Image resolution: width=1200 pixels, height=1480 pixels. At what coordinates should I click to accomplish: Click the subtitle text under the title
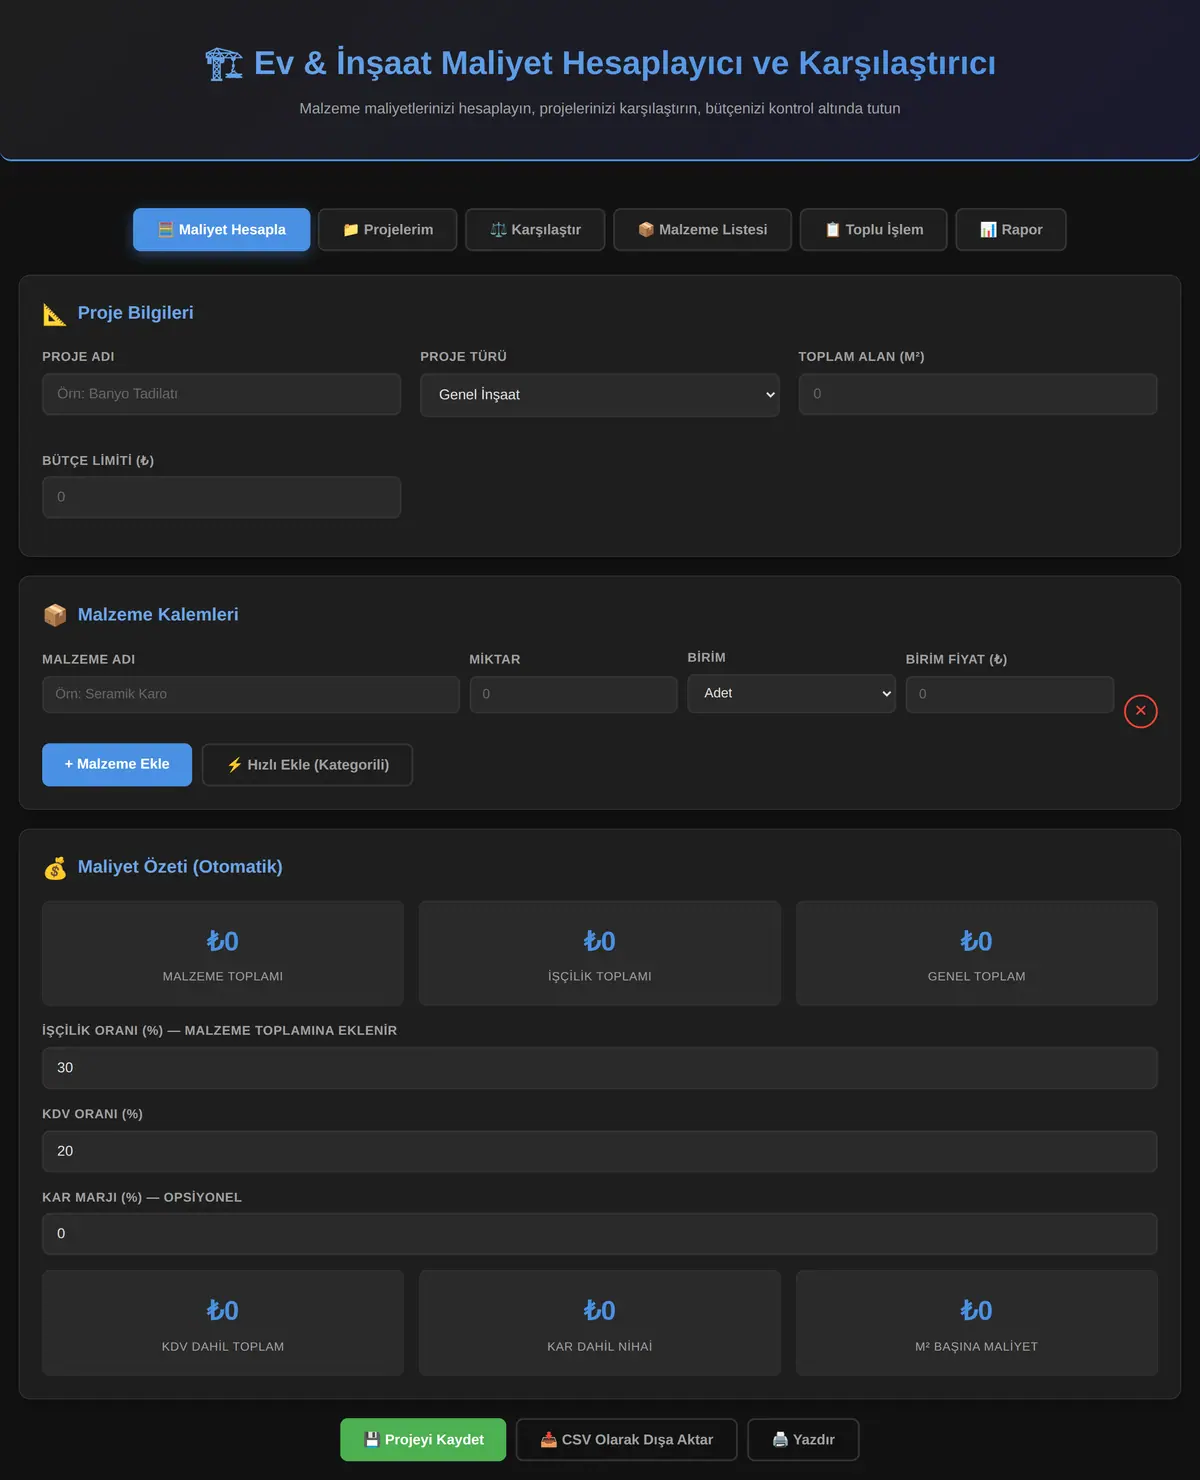click(600, 109)
